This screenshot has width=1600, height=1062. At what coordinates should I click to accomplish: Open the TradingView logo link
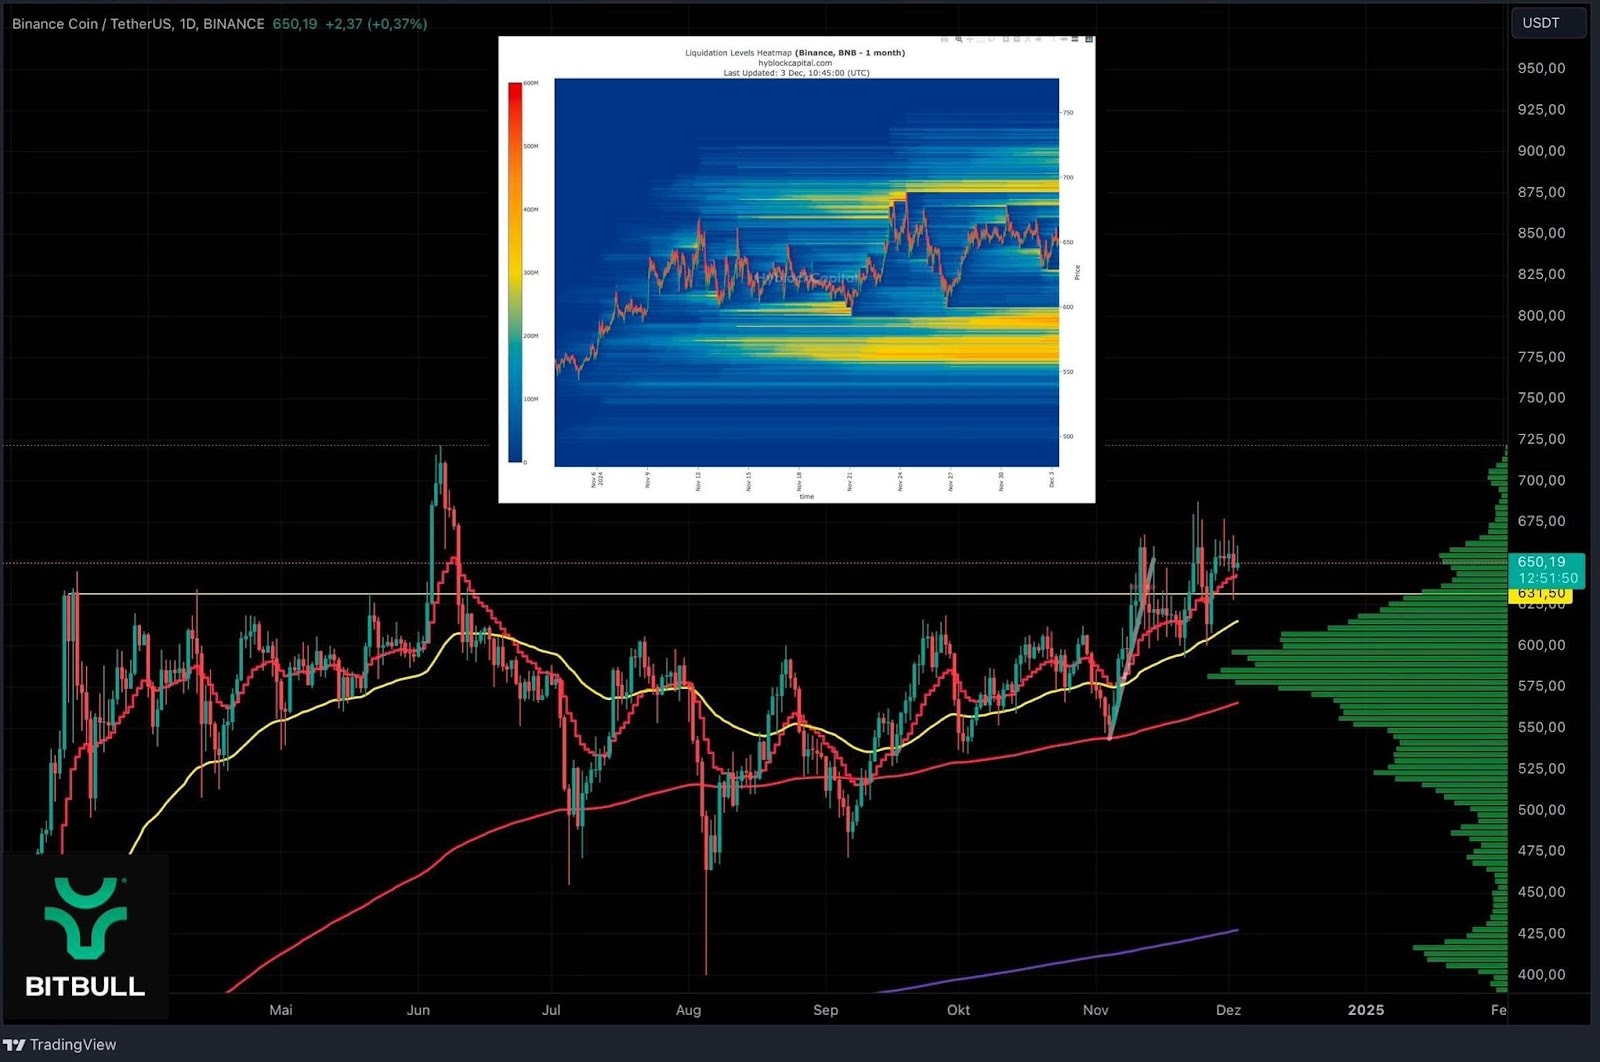(x=60, y=1044)
